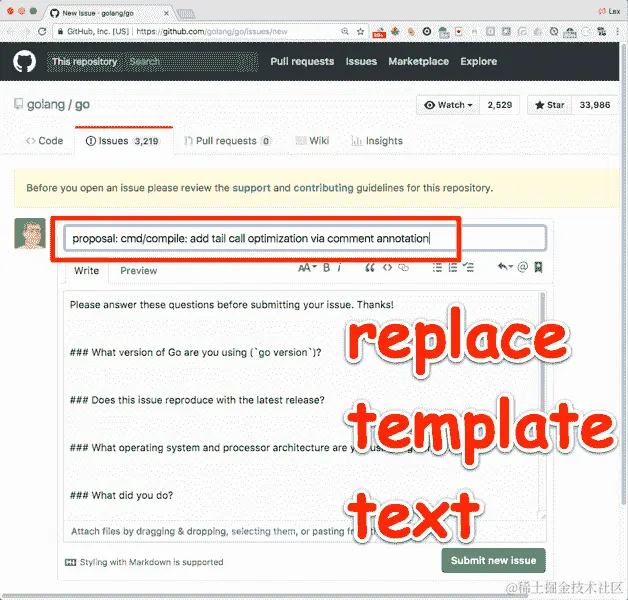Insert a numbered list

point(453,267)
